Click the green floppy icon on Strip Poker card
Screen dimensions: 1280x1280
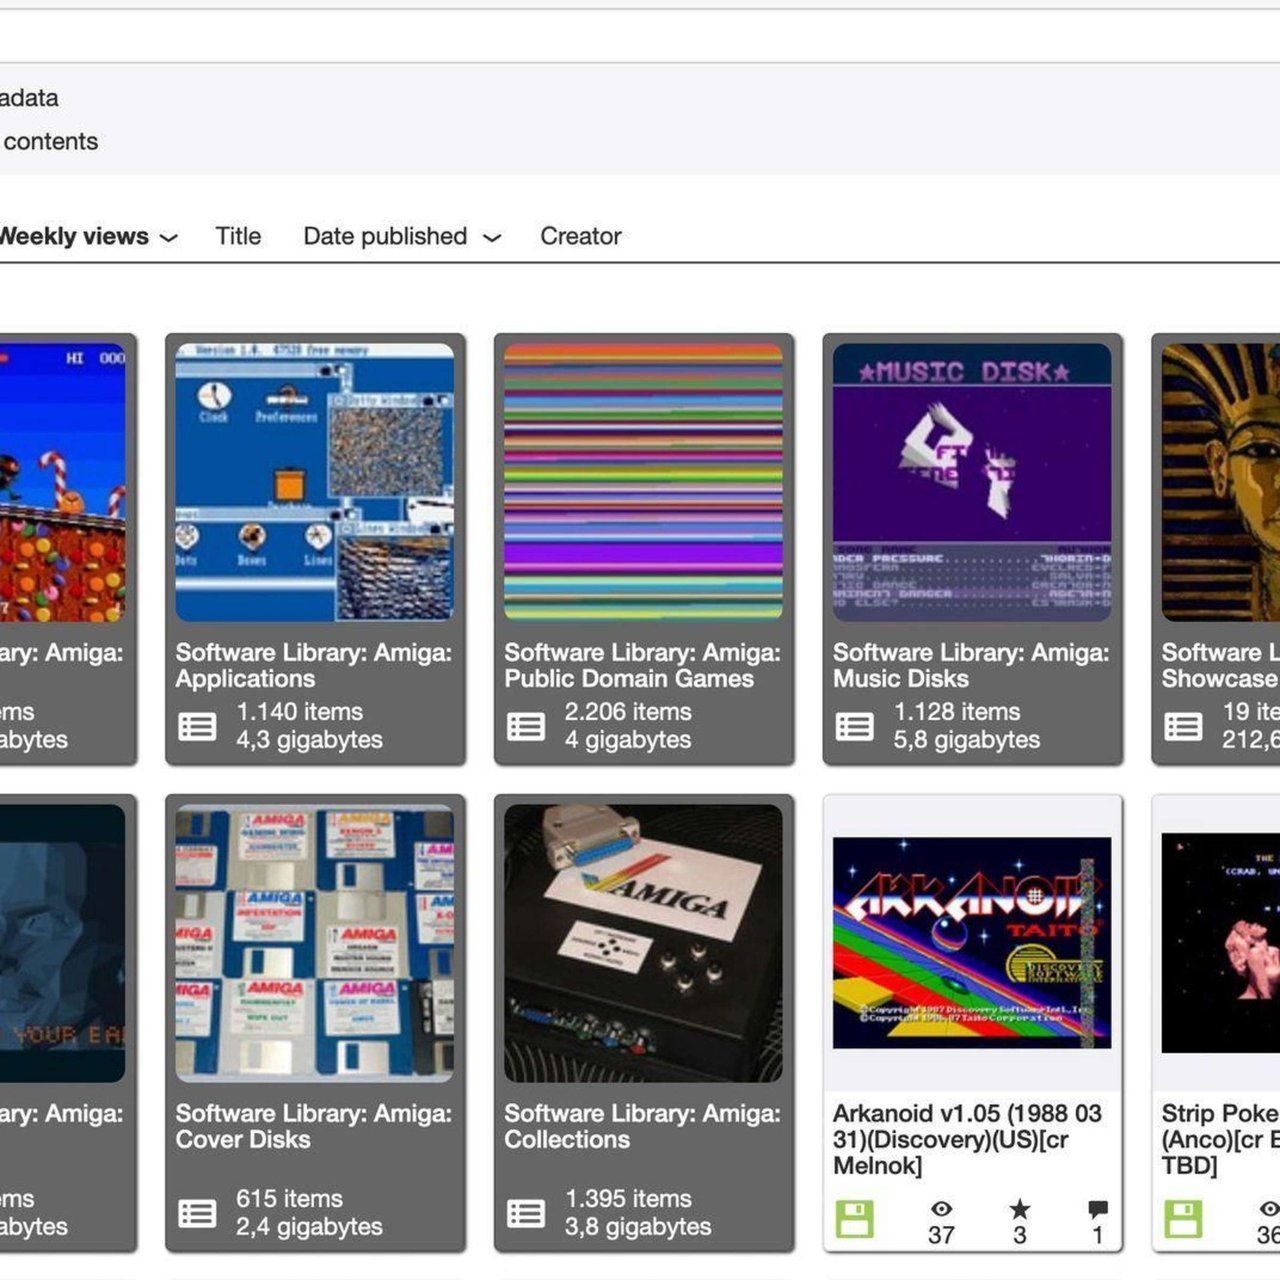tap(1184, 1219)
